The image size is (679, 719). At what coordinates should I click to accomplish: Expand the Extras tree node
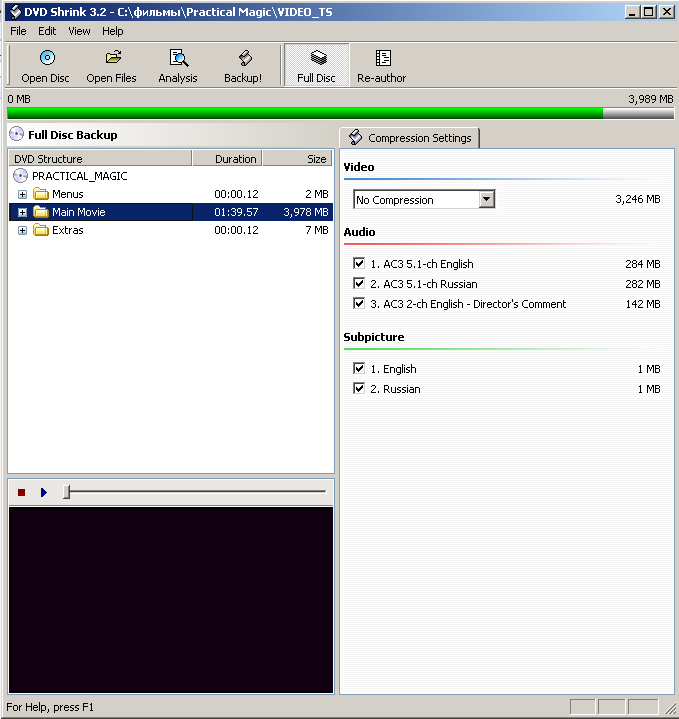(22, 230)
